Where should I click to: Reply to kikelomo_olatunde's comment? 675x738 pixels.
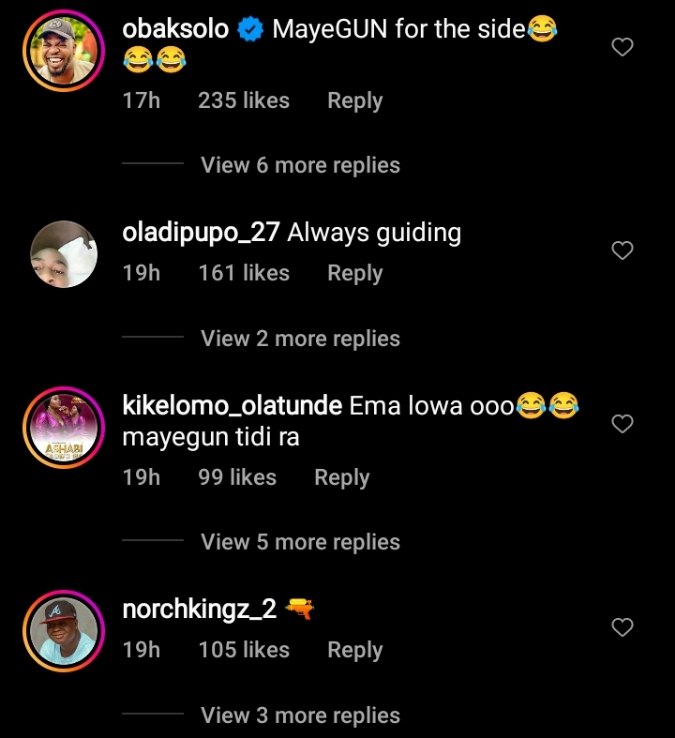(342, 478)
